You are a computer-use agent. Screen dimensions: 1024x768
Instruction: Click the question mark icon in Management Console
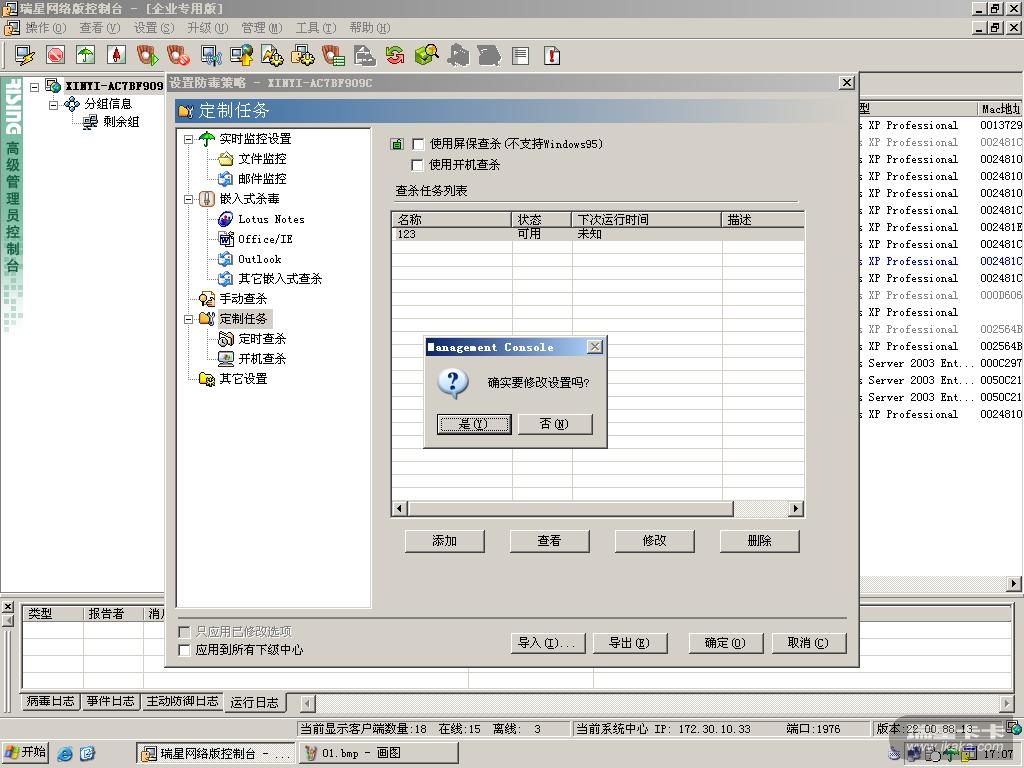pos(453,383)
